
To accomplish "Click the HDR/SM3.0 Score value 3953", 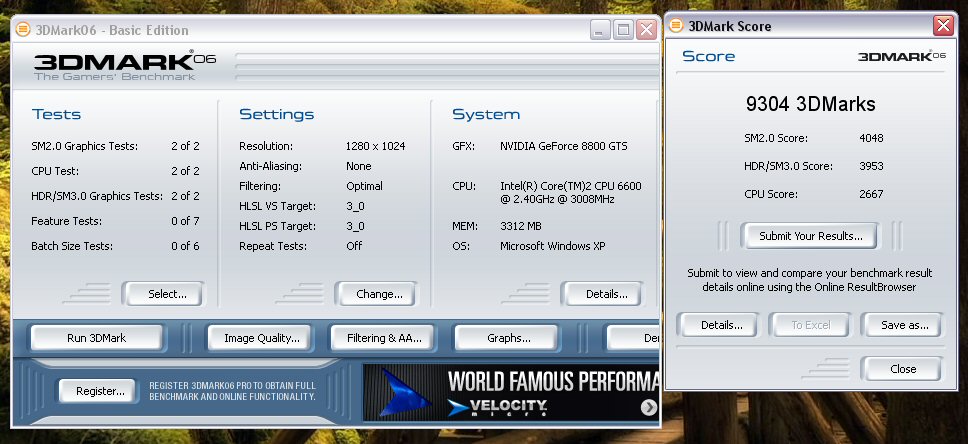I will pos(871,165).
